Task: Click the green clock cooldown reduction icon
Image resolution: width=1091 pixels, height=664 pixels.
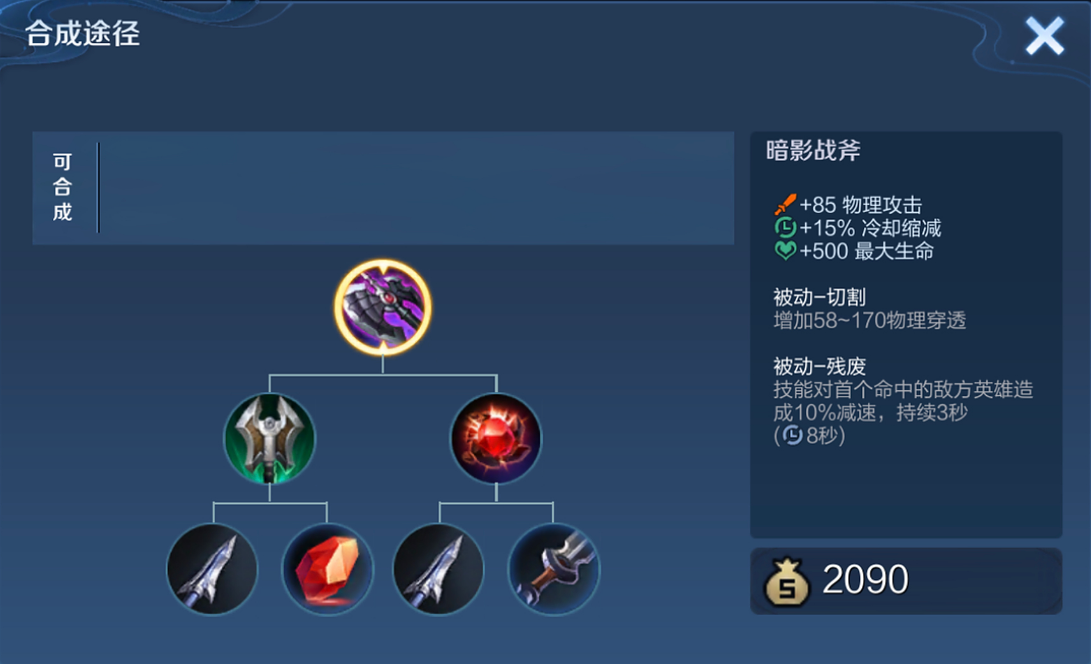Action: pyautogui.click(x=786, y=228)
